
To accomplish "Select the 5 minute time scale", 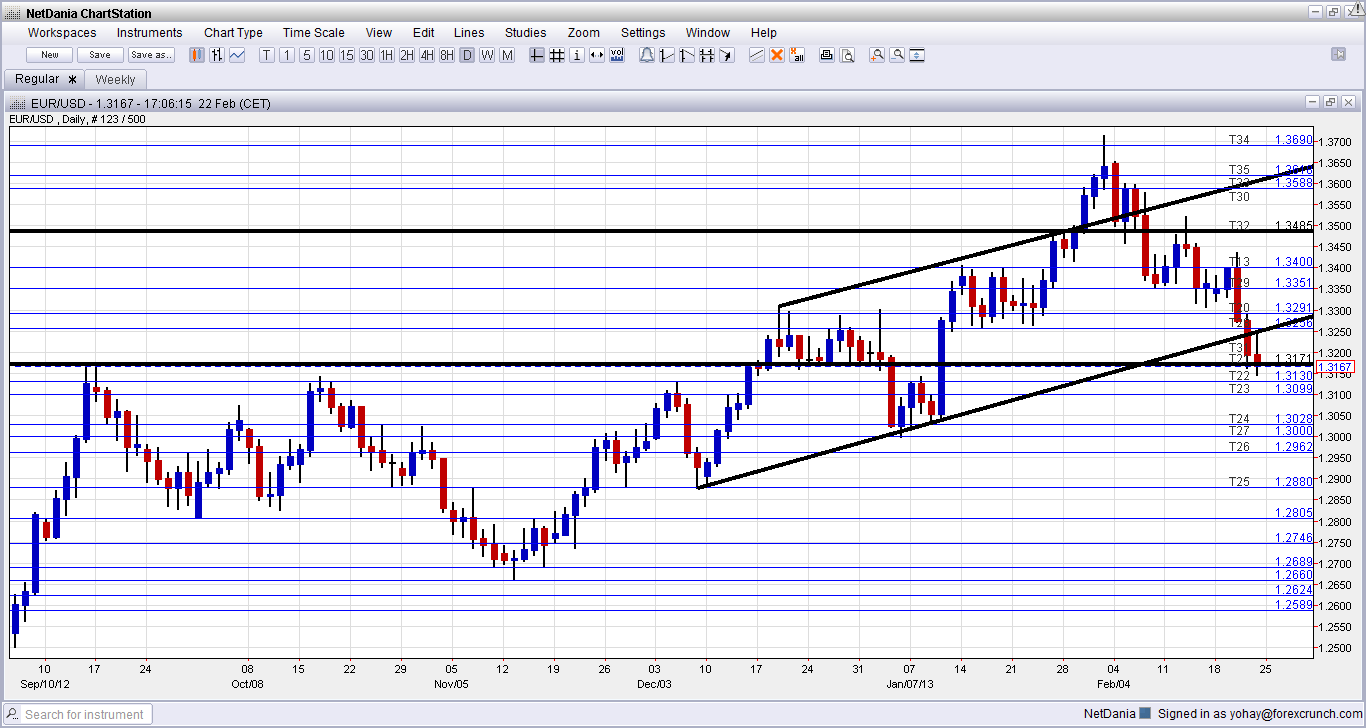I will 307,55.
